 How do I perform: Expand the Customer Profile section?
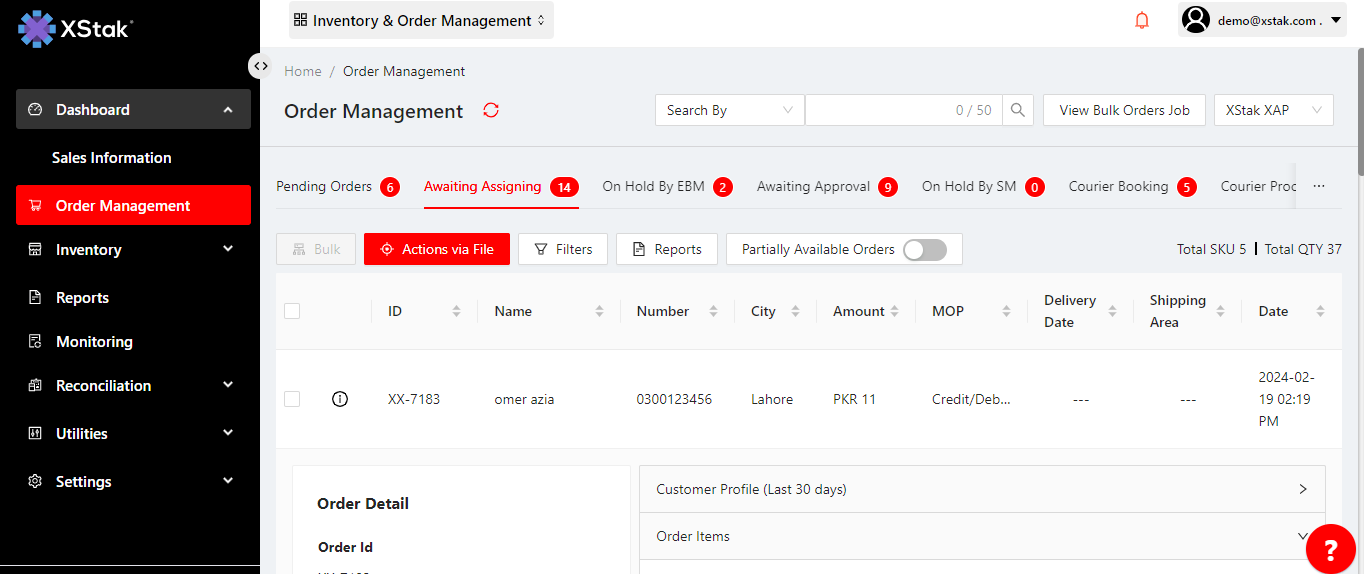pos(981,489)
